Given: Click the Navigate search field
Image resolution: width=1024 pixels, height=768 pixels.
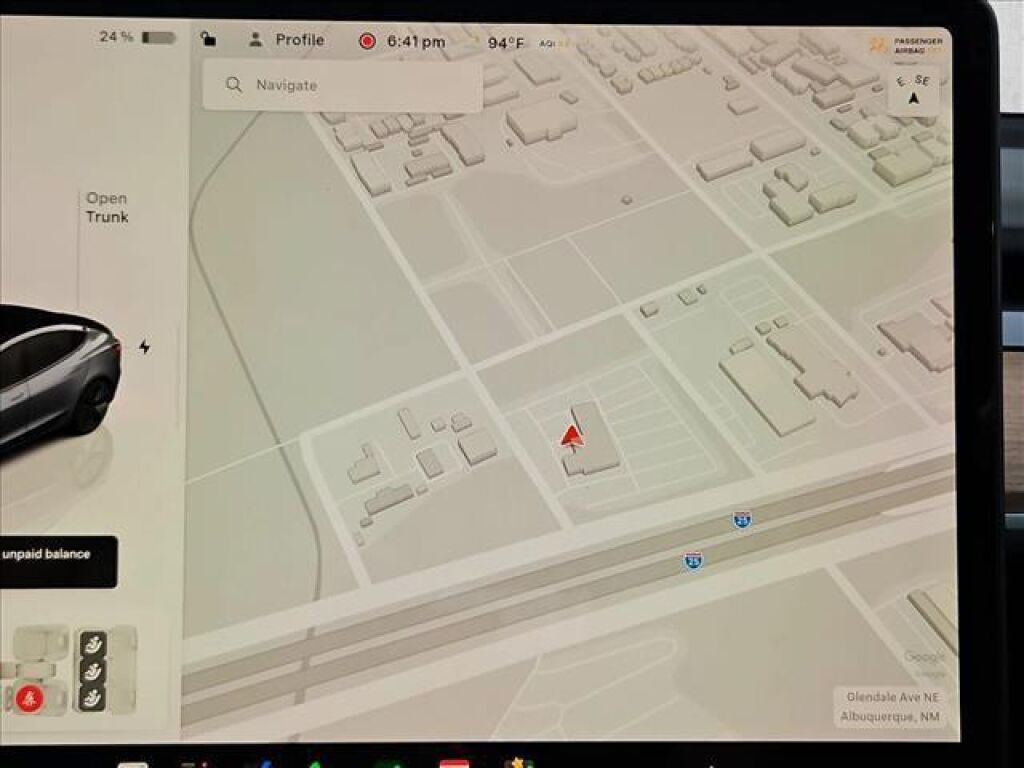Looking at the screenshot, I should tap(343, 85).
